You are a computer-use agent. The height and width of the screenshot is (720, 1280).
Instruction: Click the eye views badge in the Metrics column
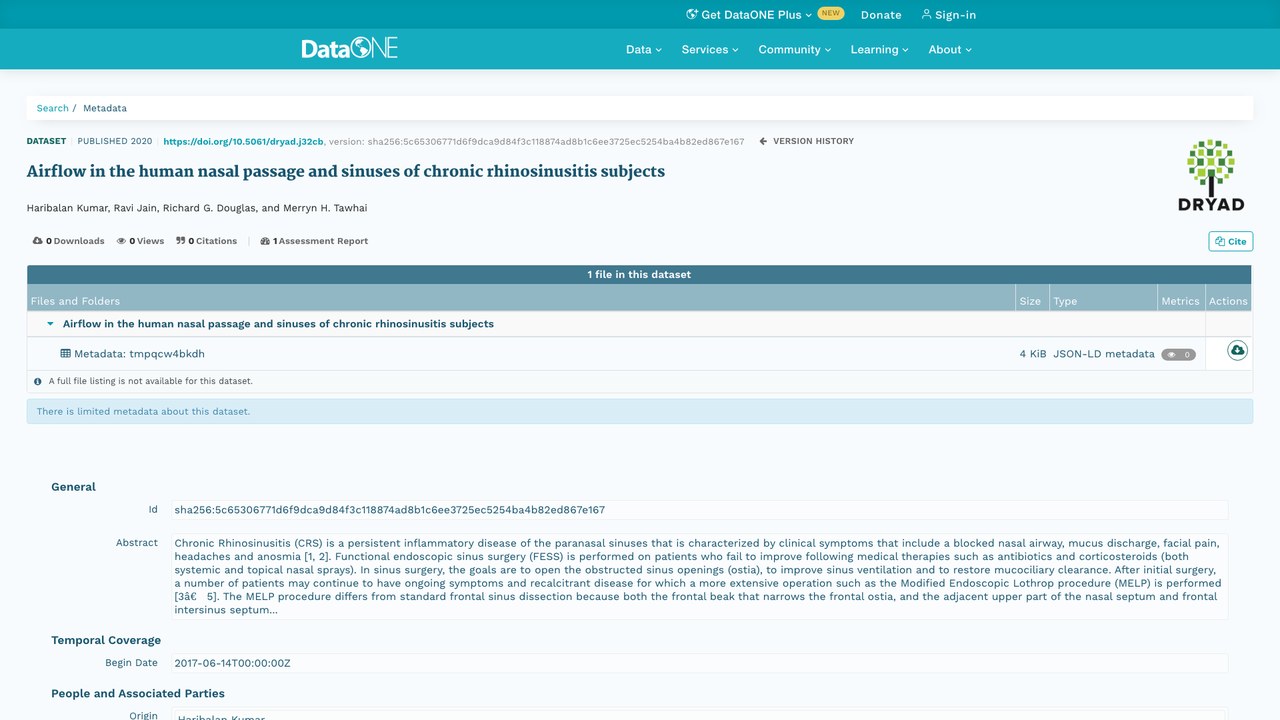click(x=1178, y=354)
